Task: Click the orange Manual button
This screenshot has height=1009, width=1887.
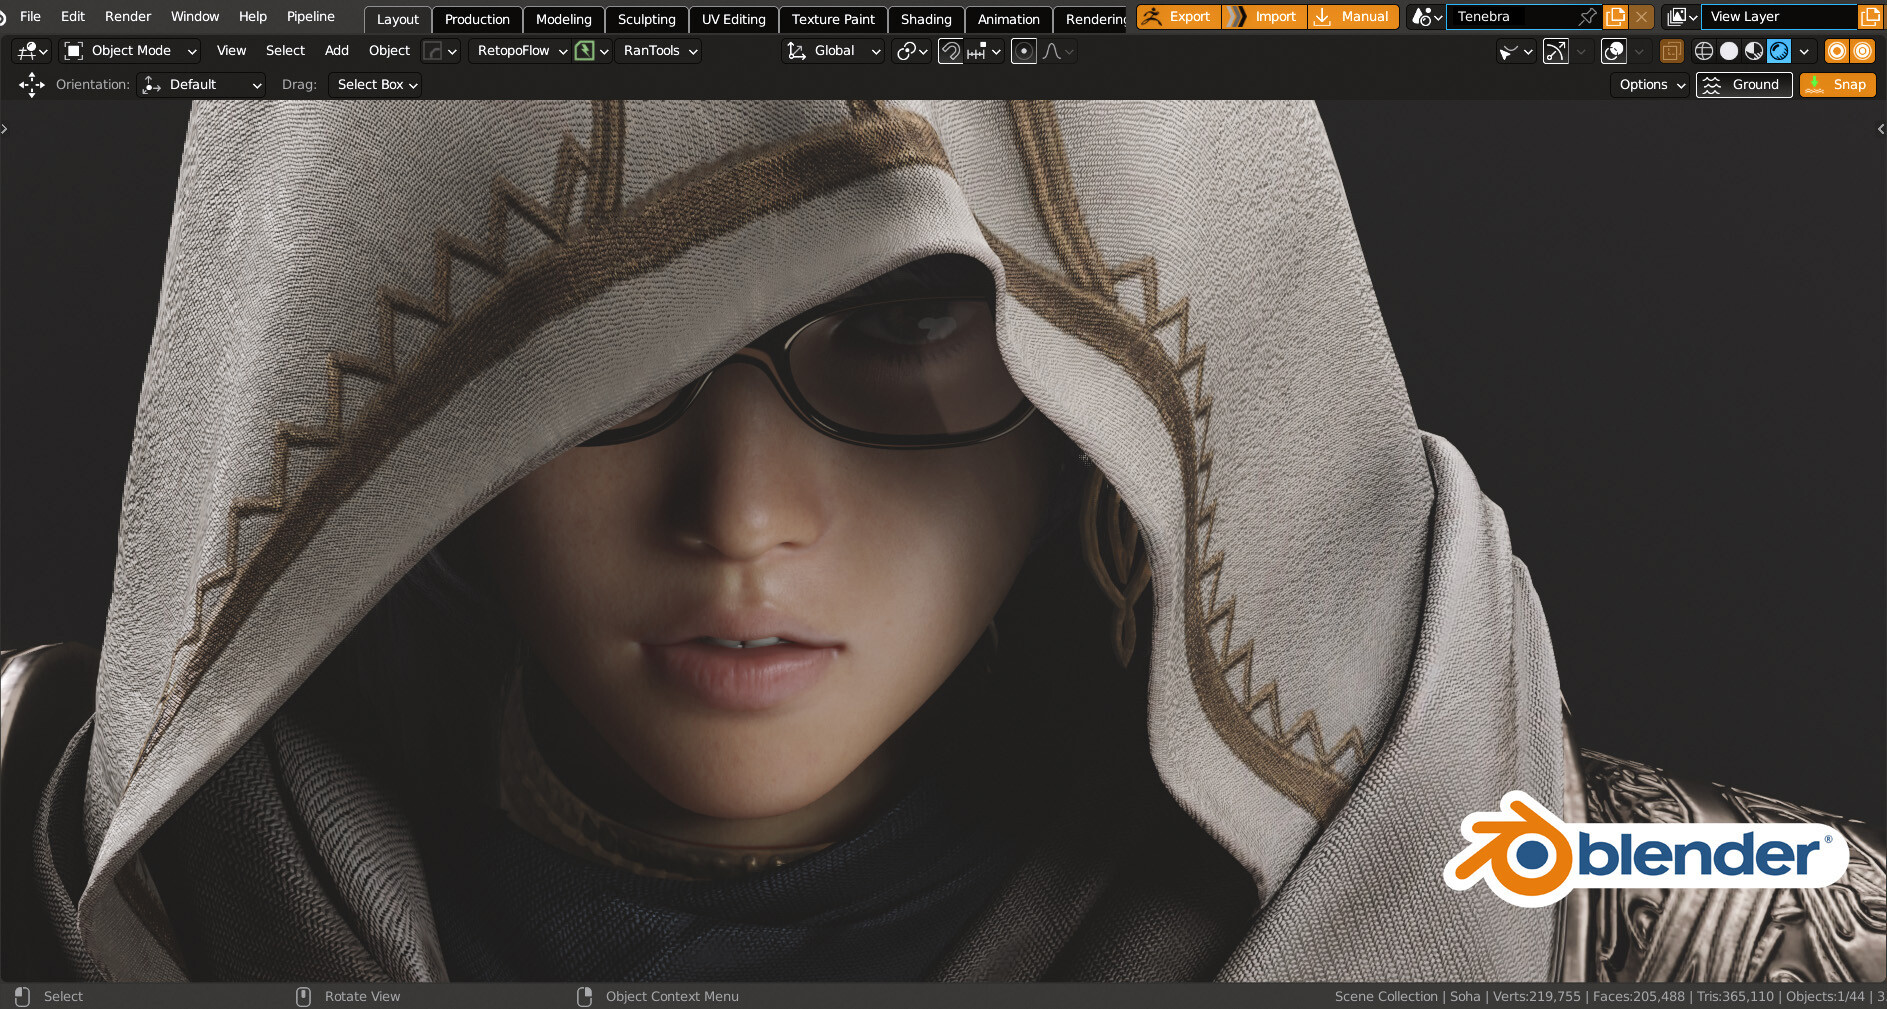Action: 1353,17
